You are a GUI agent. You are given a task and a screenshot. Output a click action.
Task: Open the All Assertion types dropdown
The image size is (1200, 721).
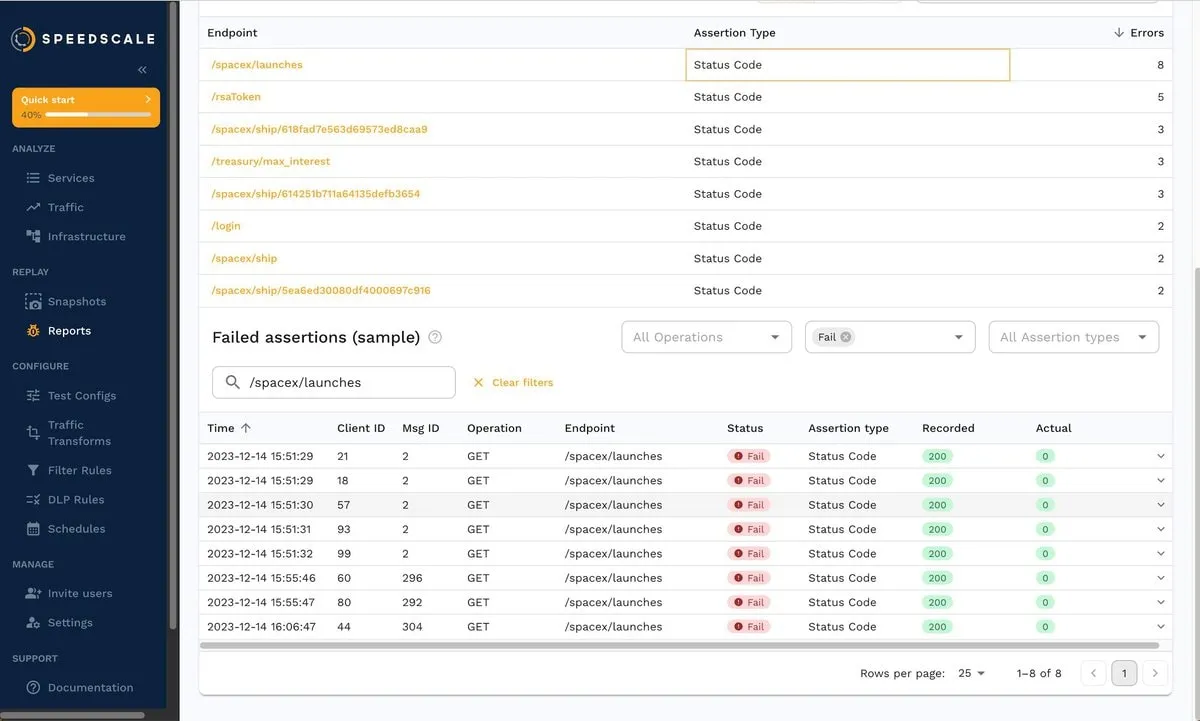(x=1073, y=337)
